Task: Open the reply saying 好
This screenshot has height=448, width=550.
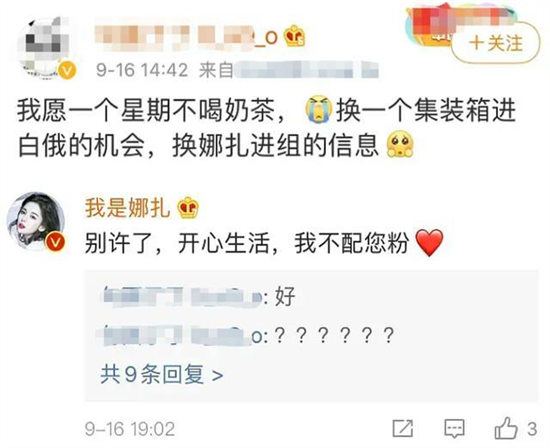Action: (x=199, y=297)
